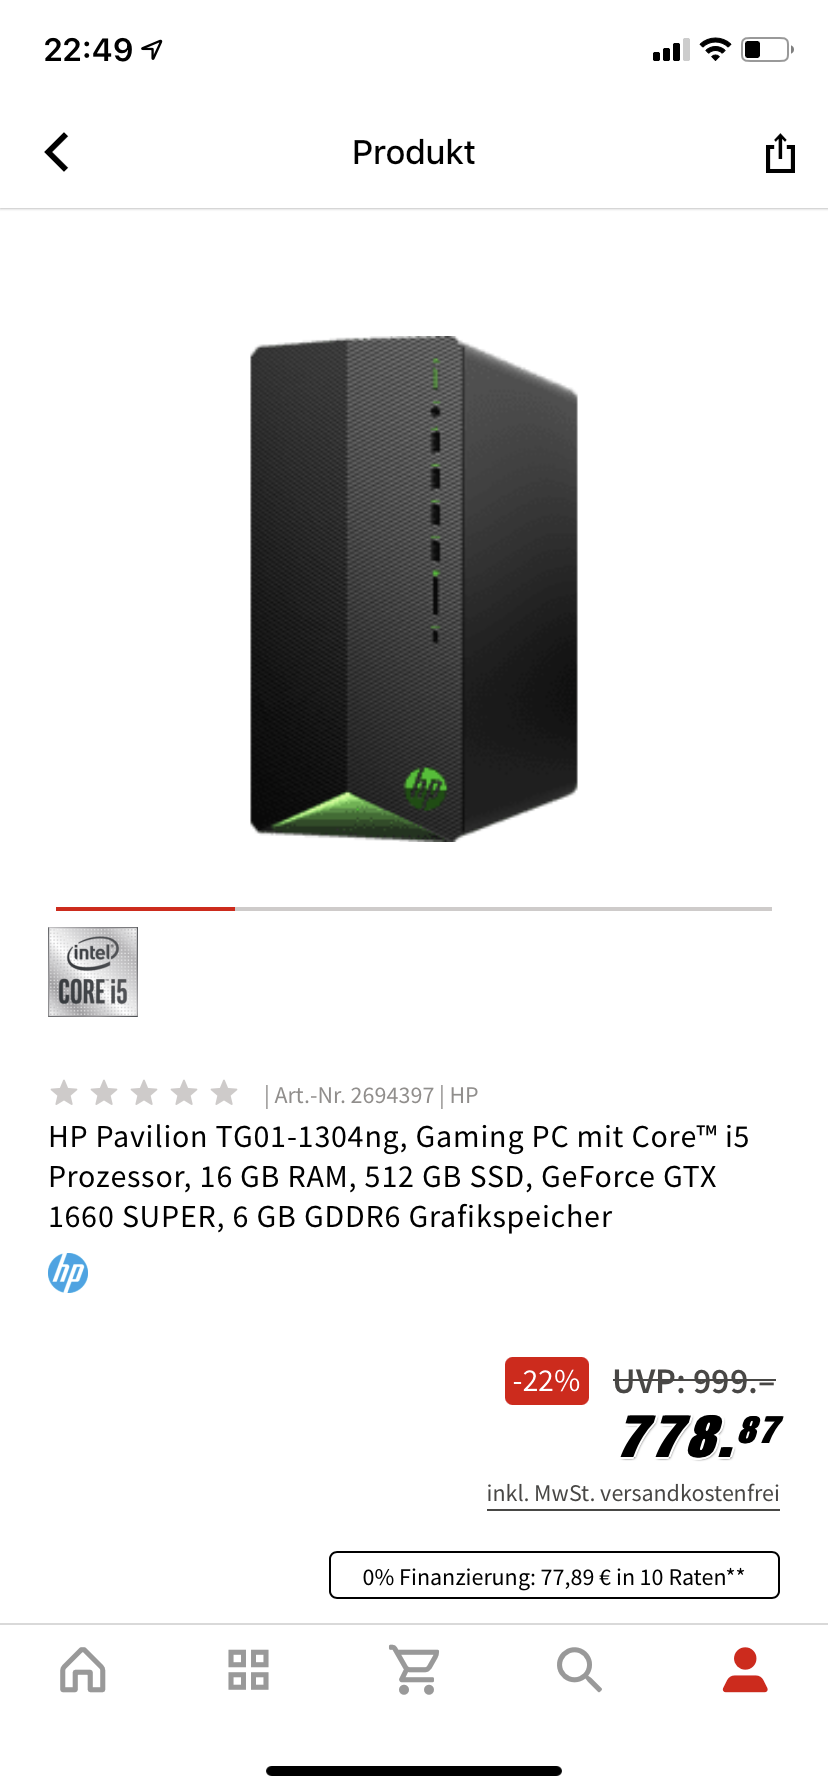Tap the share icon in header
828x1792 pixels.
pos(780,153)
